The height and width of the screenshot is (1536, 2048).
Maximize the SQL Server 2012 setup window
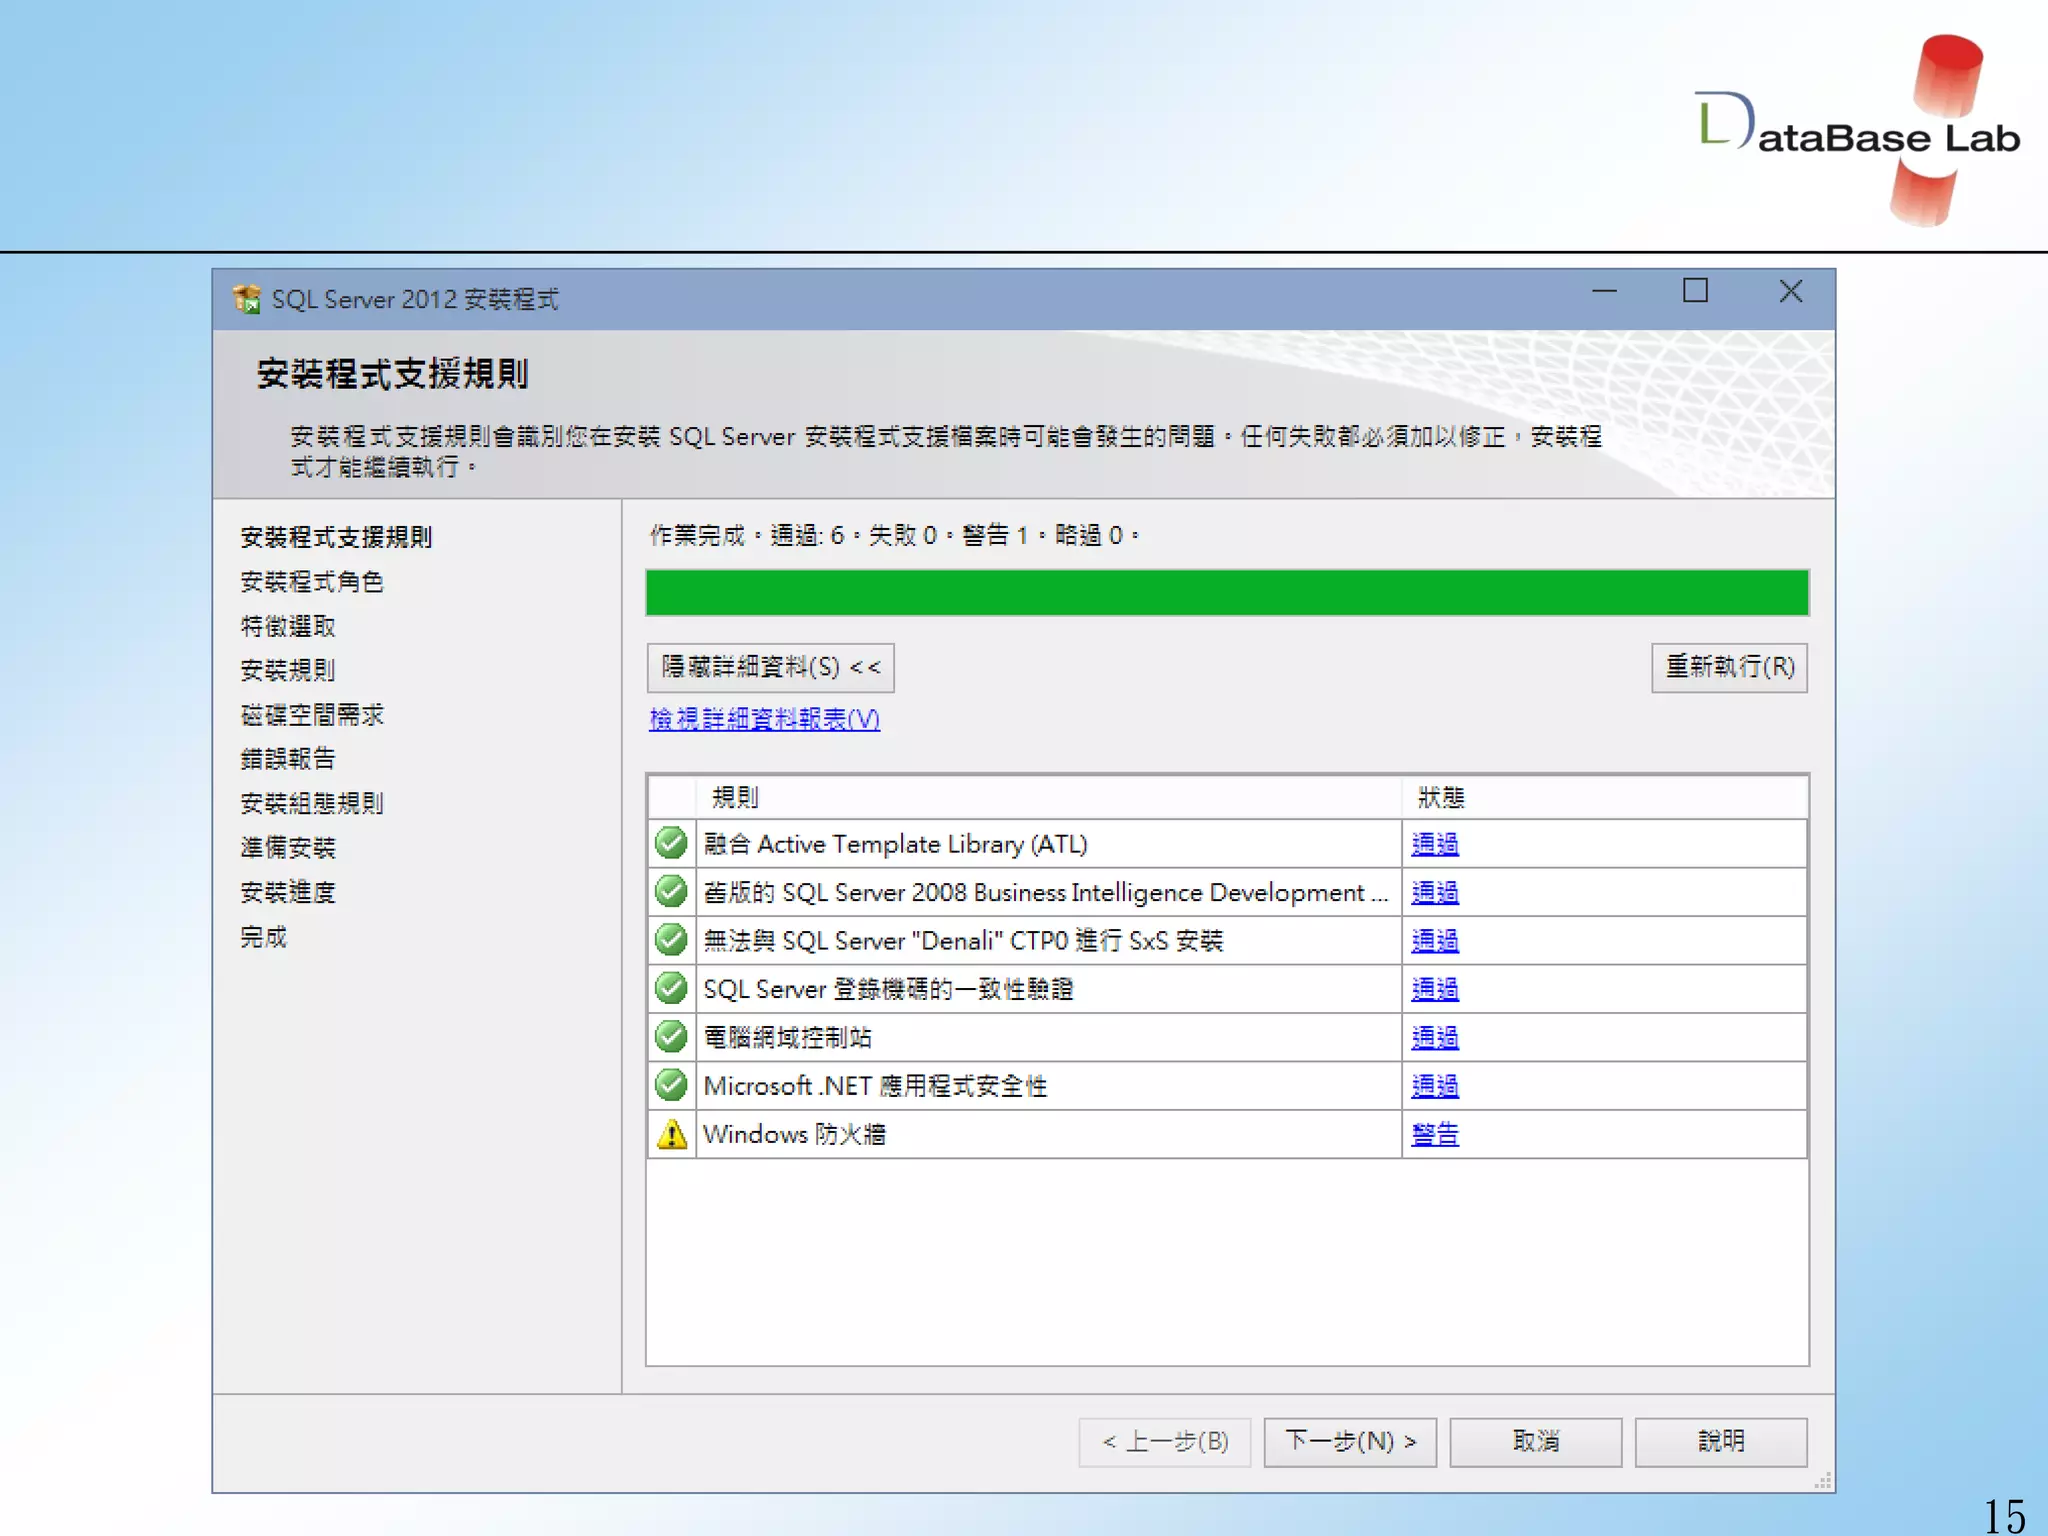[1695, 291]
